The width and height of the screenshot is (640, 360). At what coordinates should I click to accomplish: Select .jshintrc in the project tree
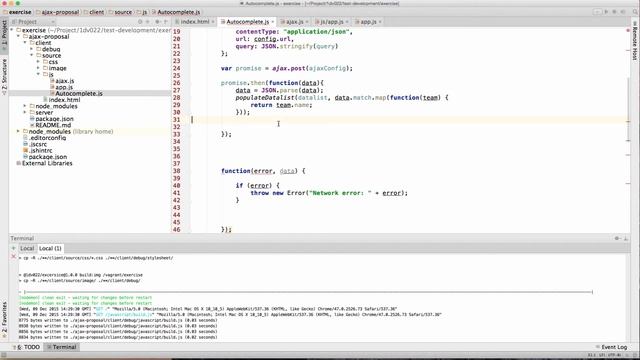(40, 151)
